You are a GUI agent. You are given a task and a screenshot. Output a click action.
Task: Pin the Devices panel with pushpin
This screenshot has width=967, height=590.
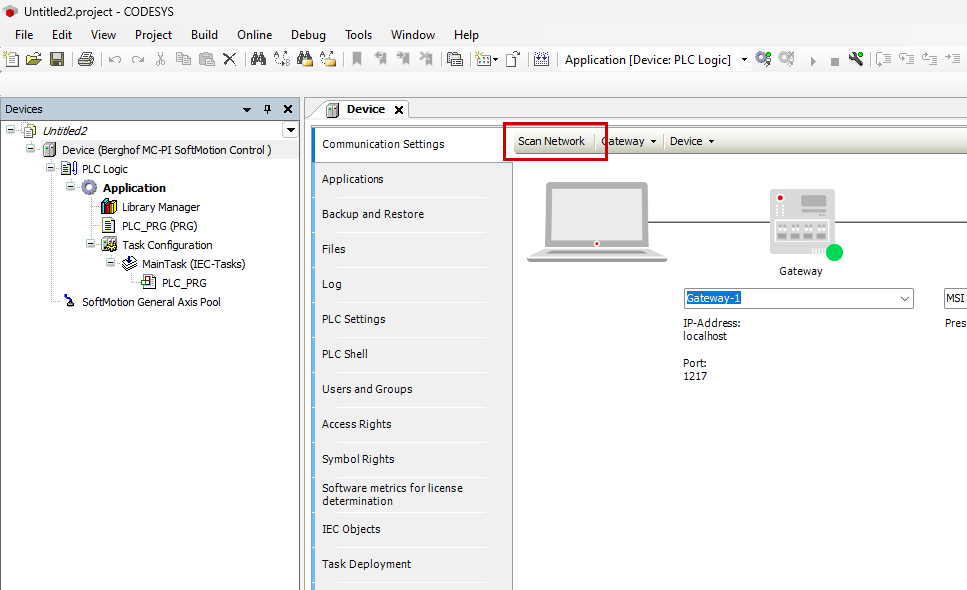coord(267,109)
